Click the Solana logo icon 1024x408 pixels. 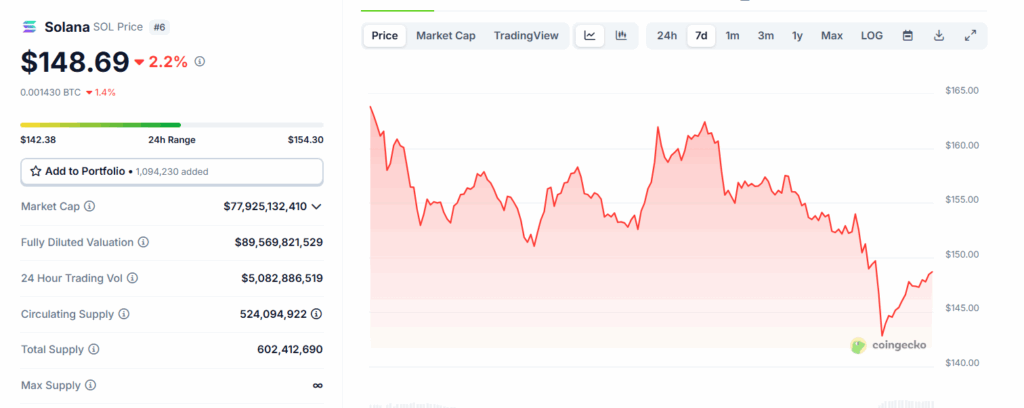(x=29, y=27)
